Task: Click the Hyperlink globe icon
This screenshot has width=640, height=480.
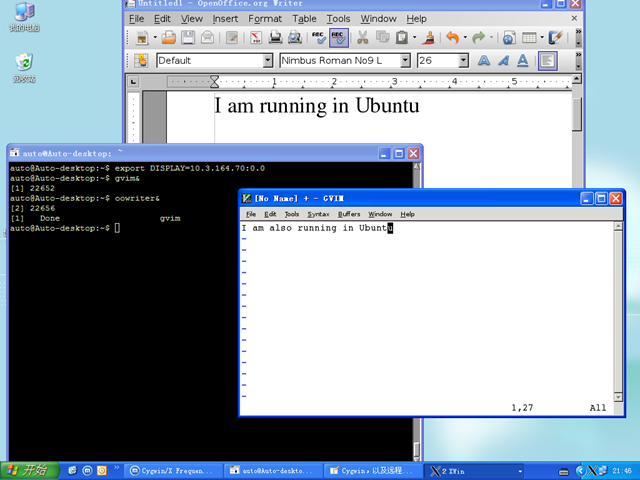Action: tap(509, 38)
